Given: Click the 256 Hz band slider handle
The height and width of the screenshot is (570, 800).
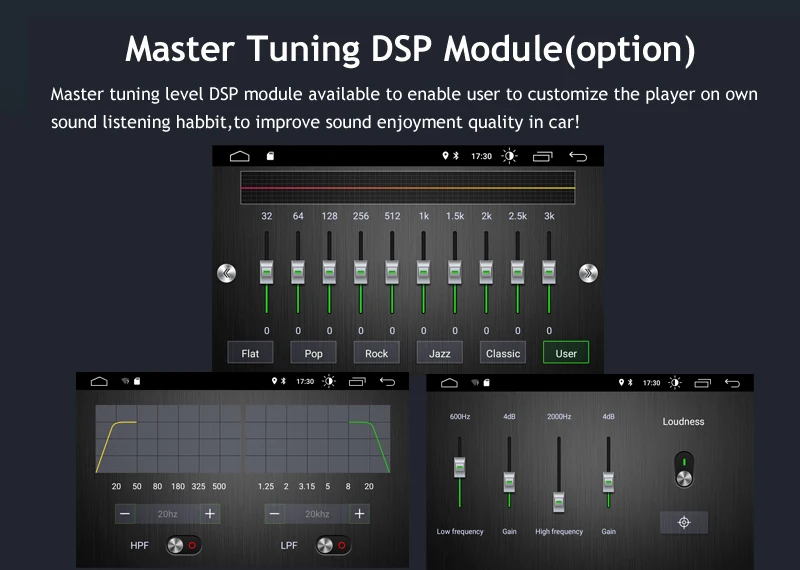Looking at the screenshot, I should 361,272.
